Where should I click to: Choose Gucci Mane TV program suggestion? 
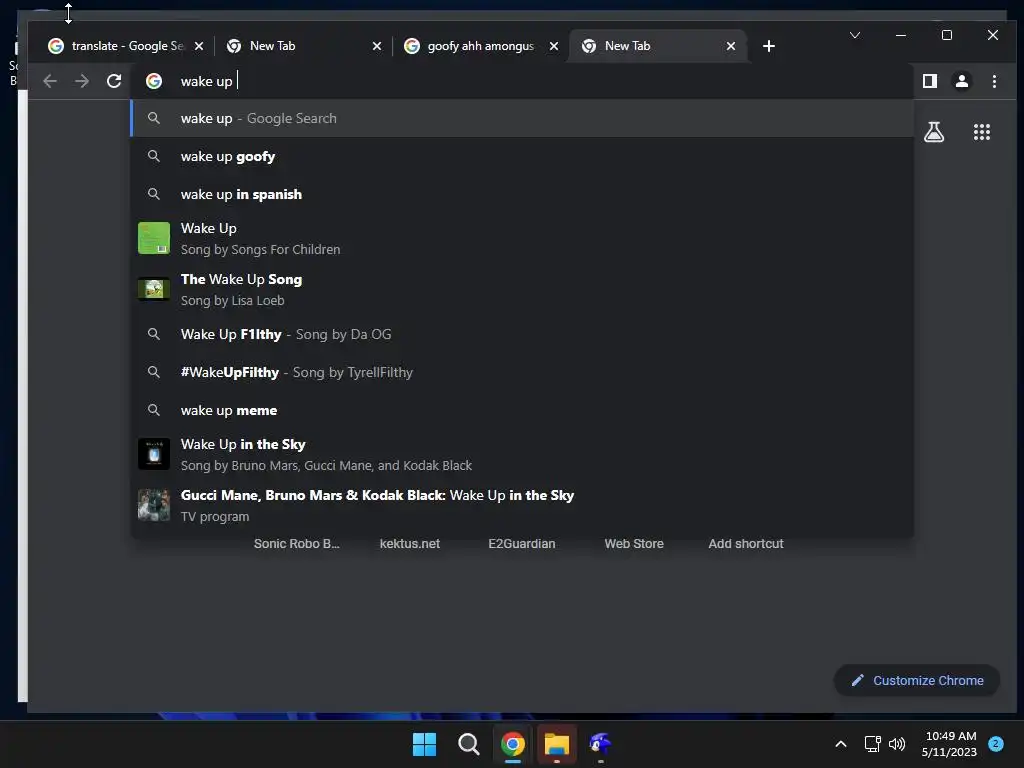(x=522, y=505)
